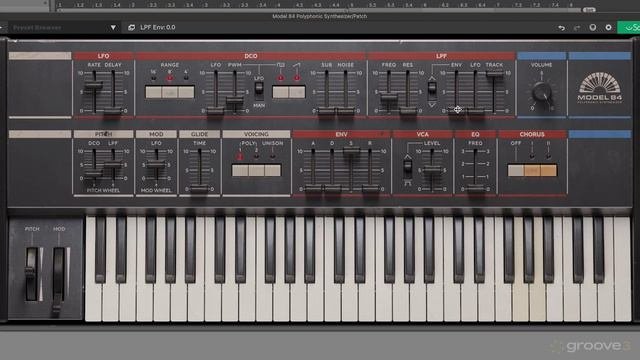Click the undo arrow icon in plugin header
Screen dimensions: 640x360
pyautogui.click(x=562, y=28)
